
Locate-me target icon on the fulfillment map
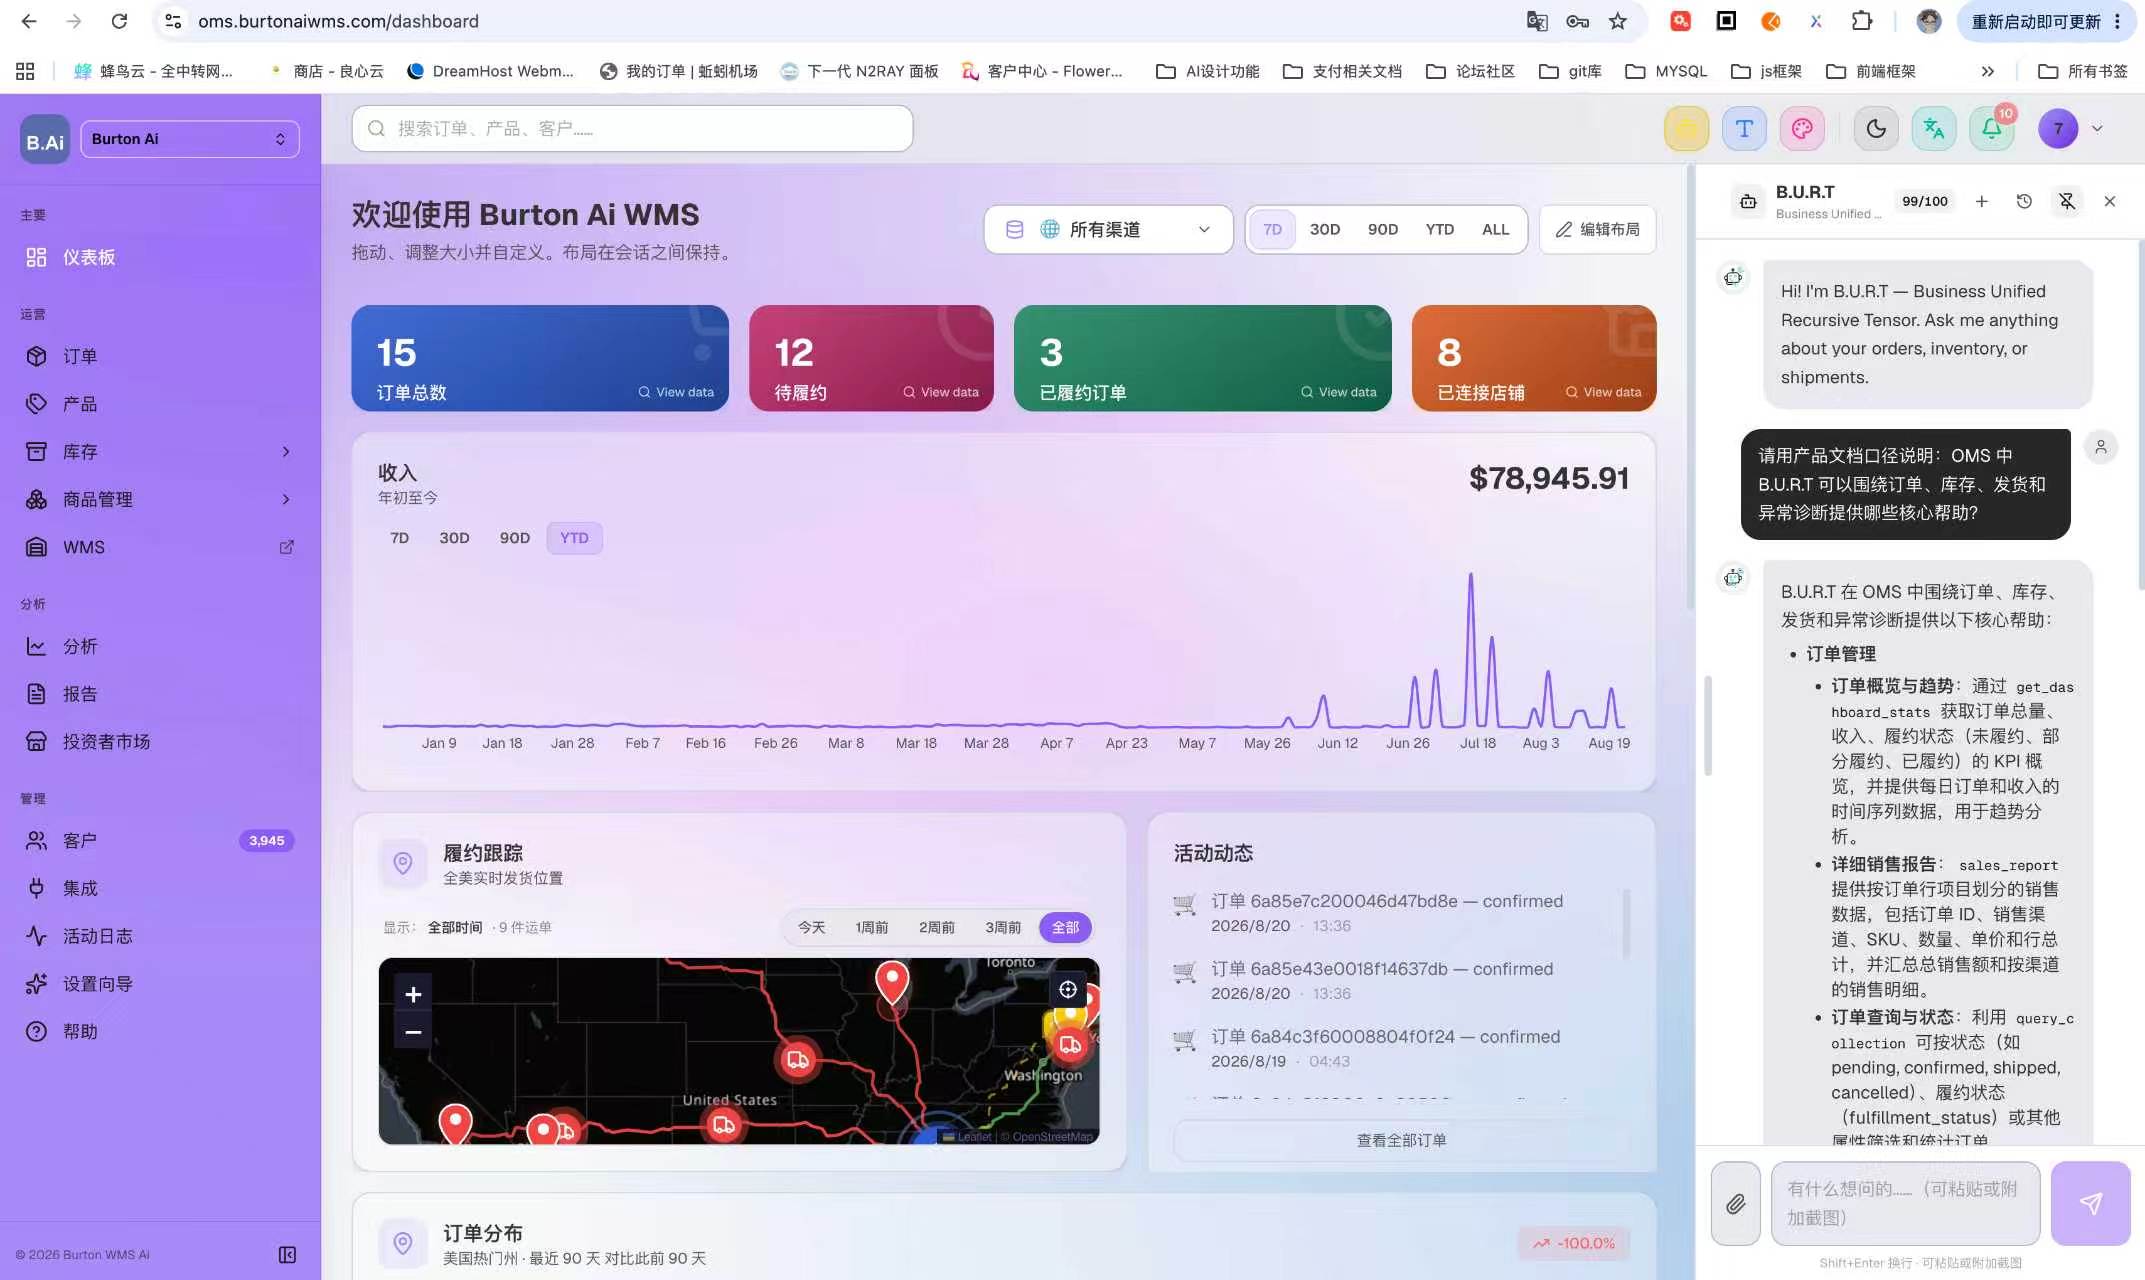[x=1068, y=989]
